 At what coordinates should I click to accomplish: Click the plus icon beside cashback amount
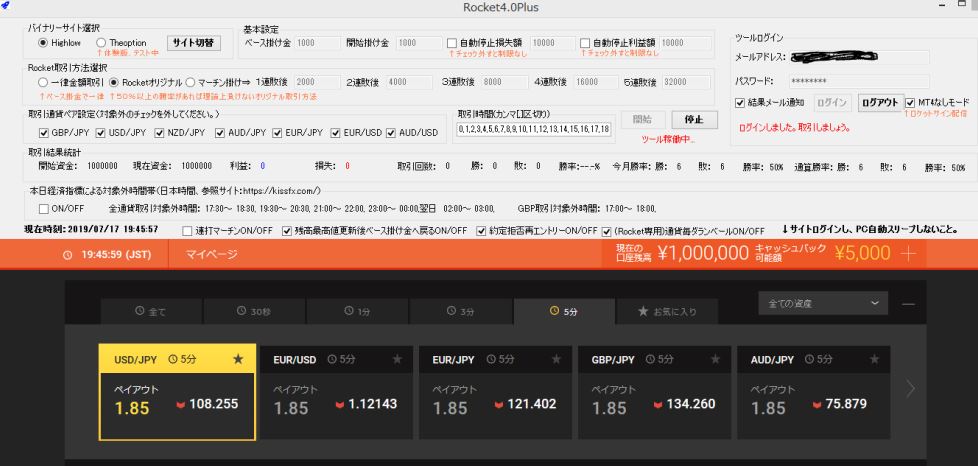tap(908, 253)
